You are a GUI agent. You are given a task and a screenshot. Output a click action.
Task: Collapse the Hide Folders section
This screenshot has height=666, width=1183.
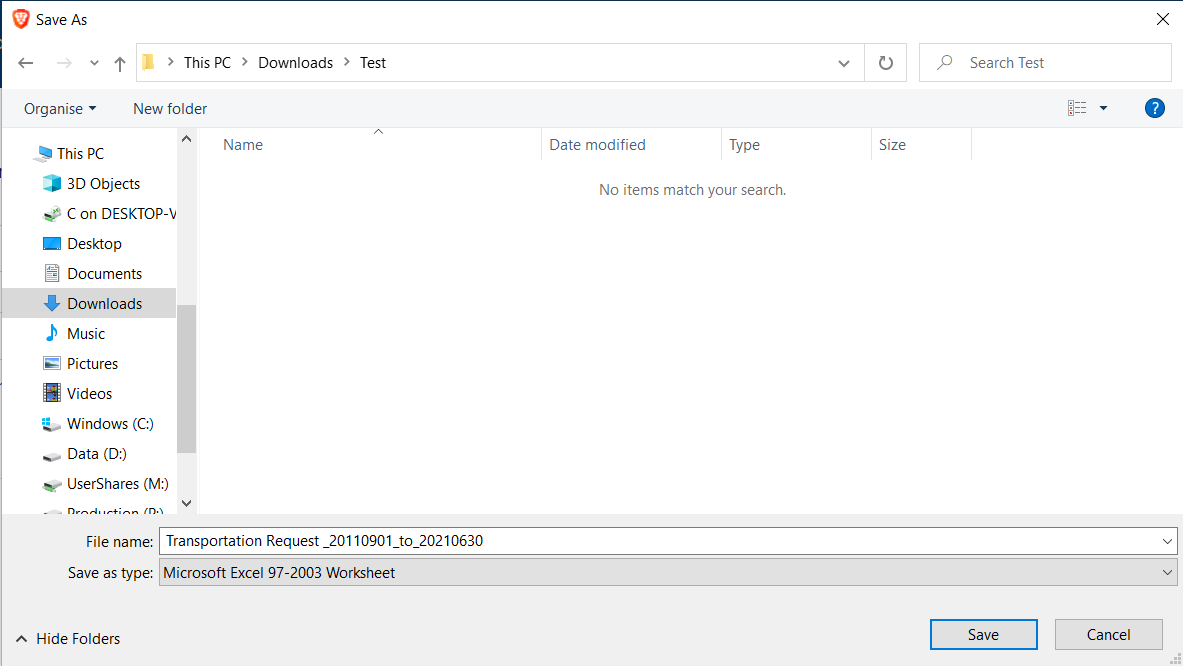(x=67, y=638)
